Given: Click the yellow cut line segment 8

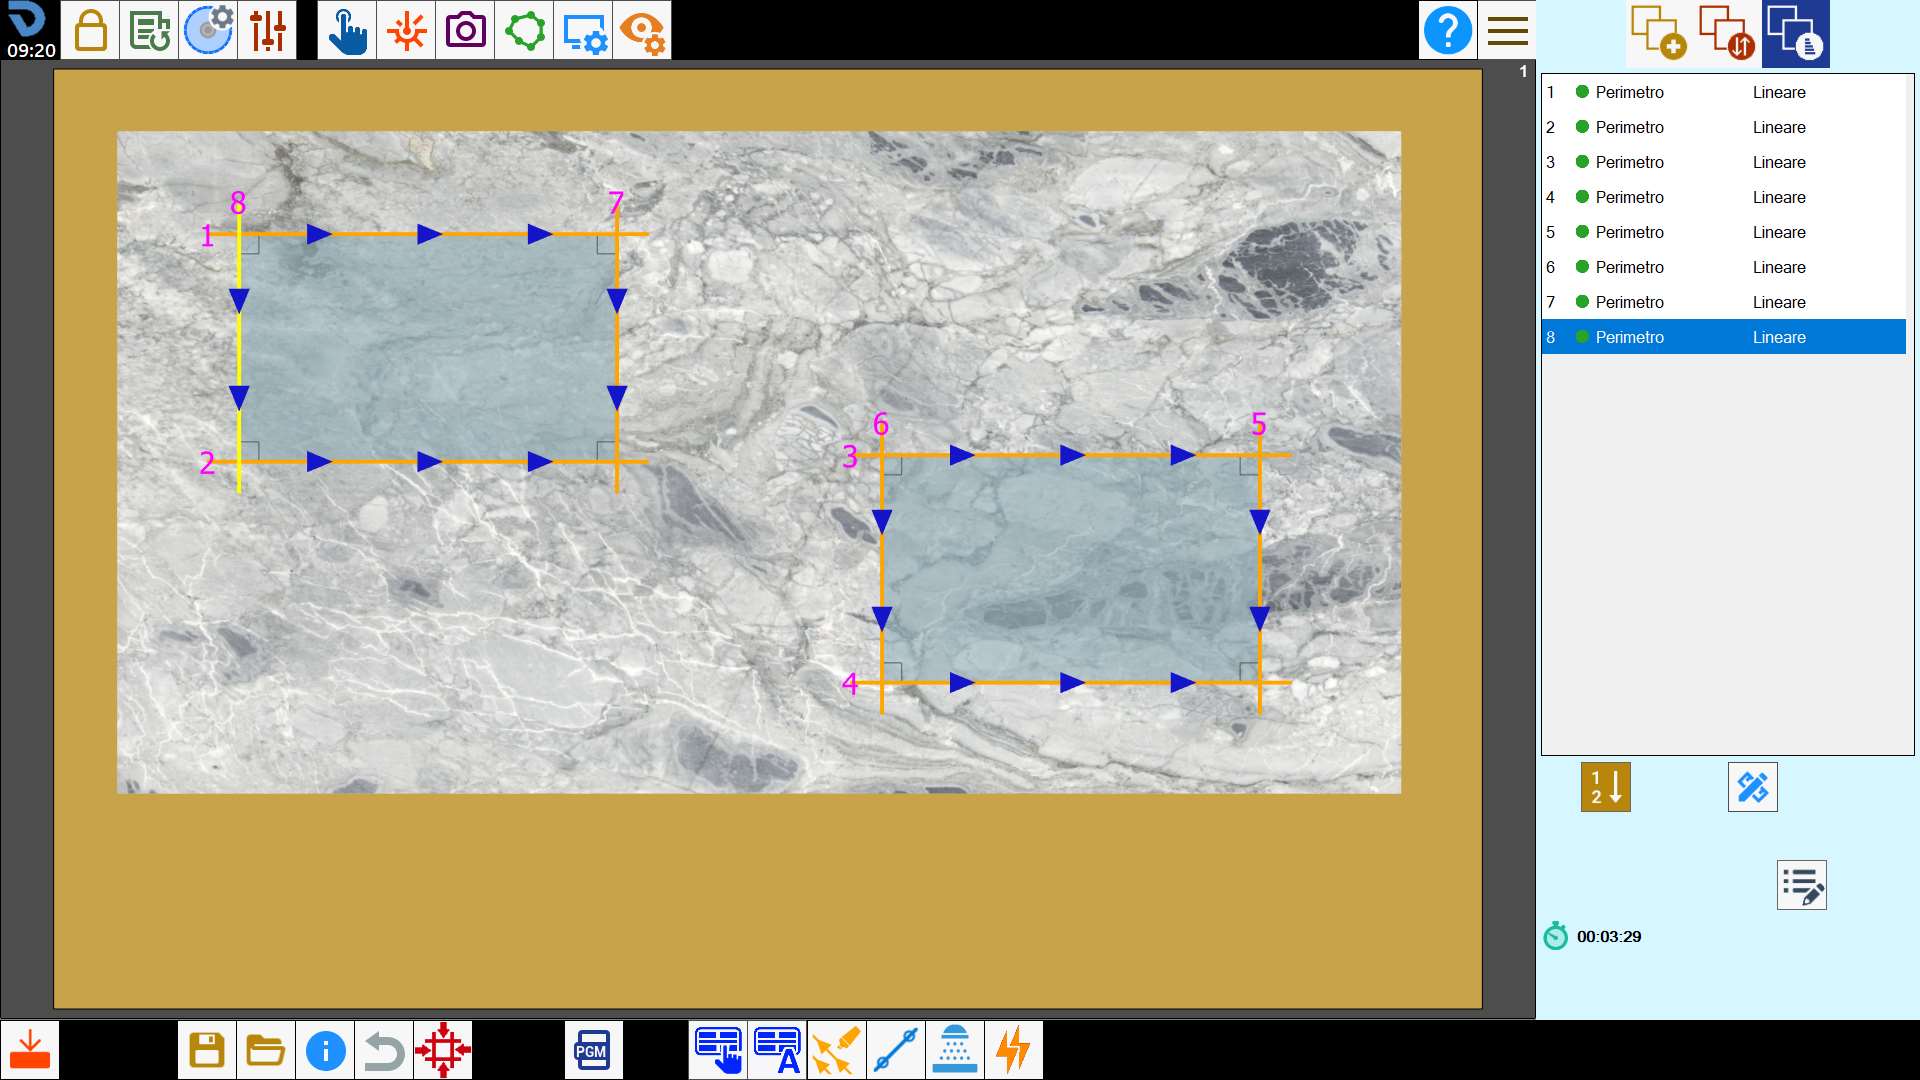Looking at the screenshot, I should (239, 350).
